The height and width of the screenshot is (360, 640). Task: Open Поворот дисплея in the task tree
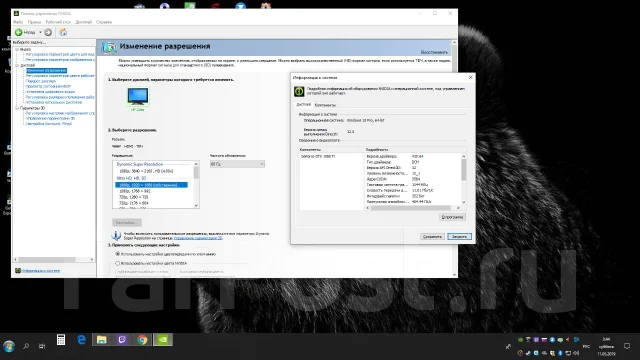point(40,81)
